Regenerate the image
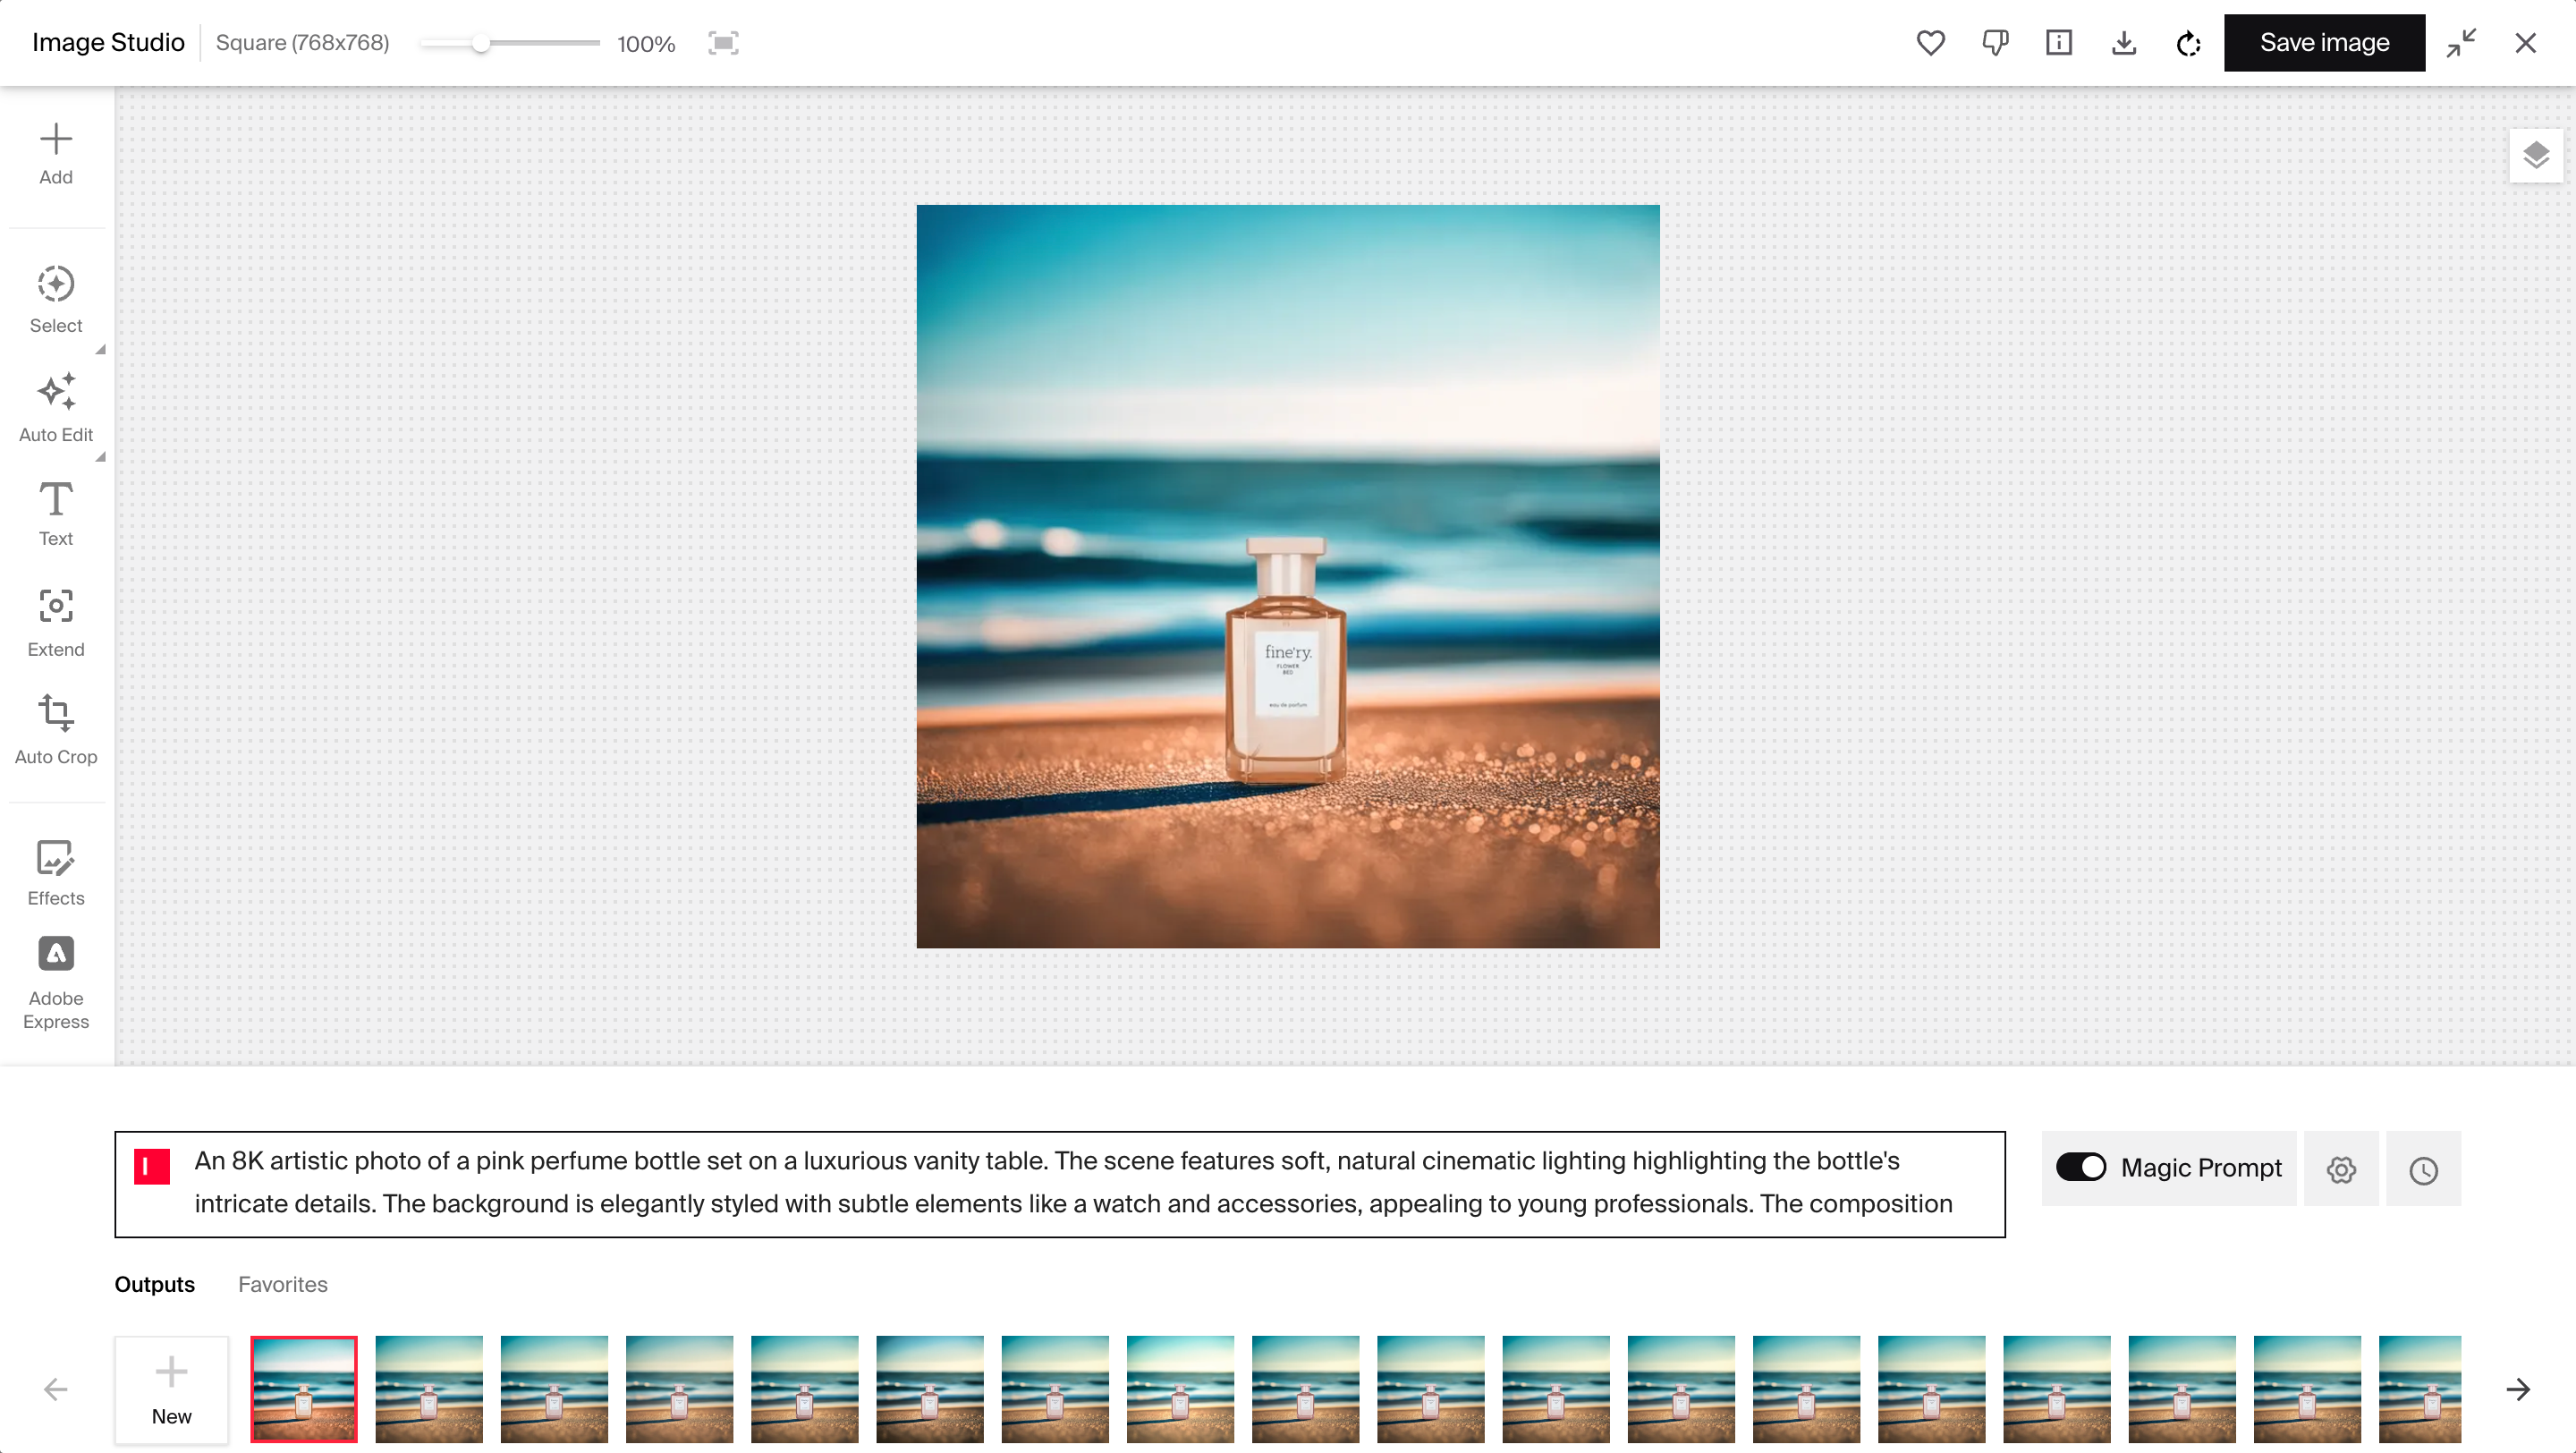 [x=2188, y=43]
